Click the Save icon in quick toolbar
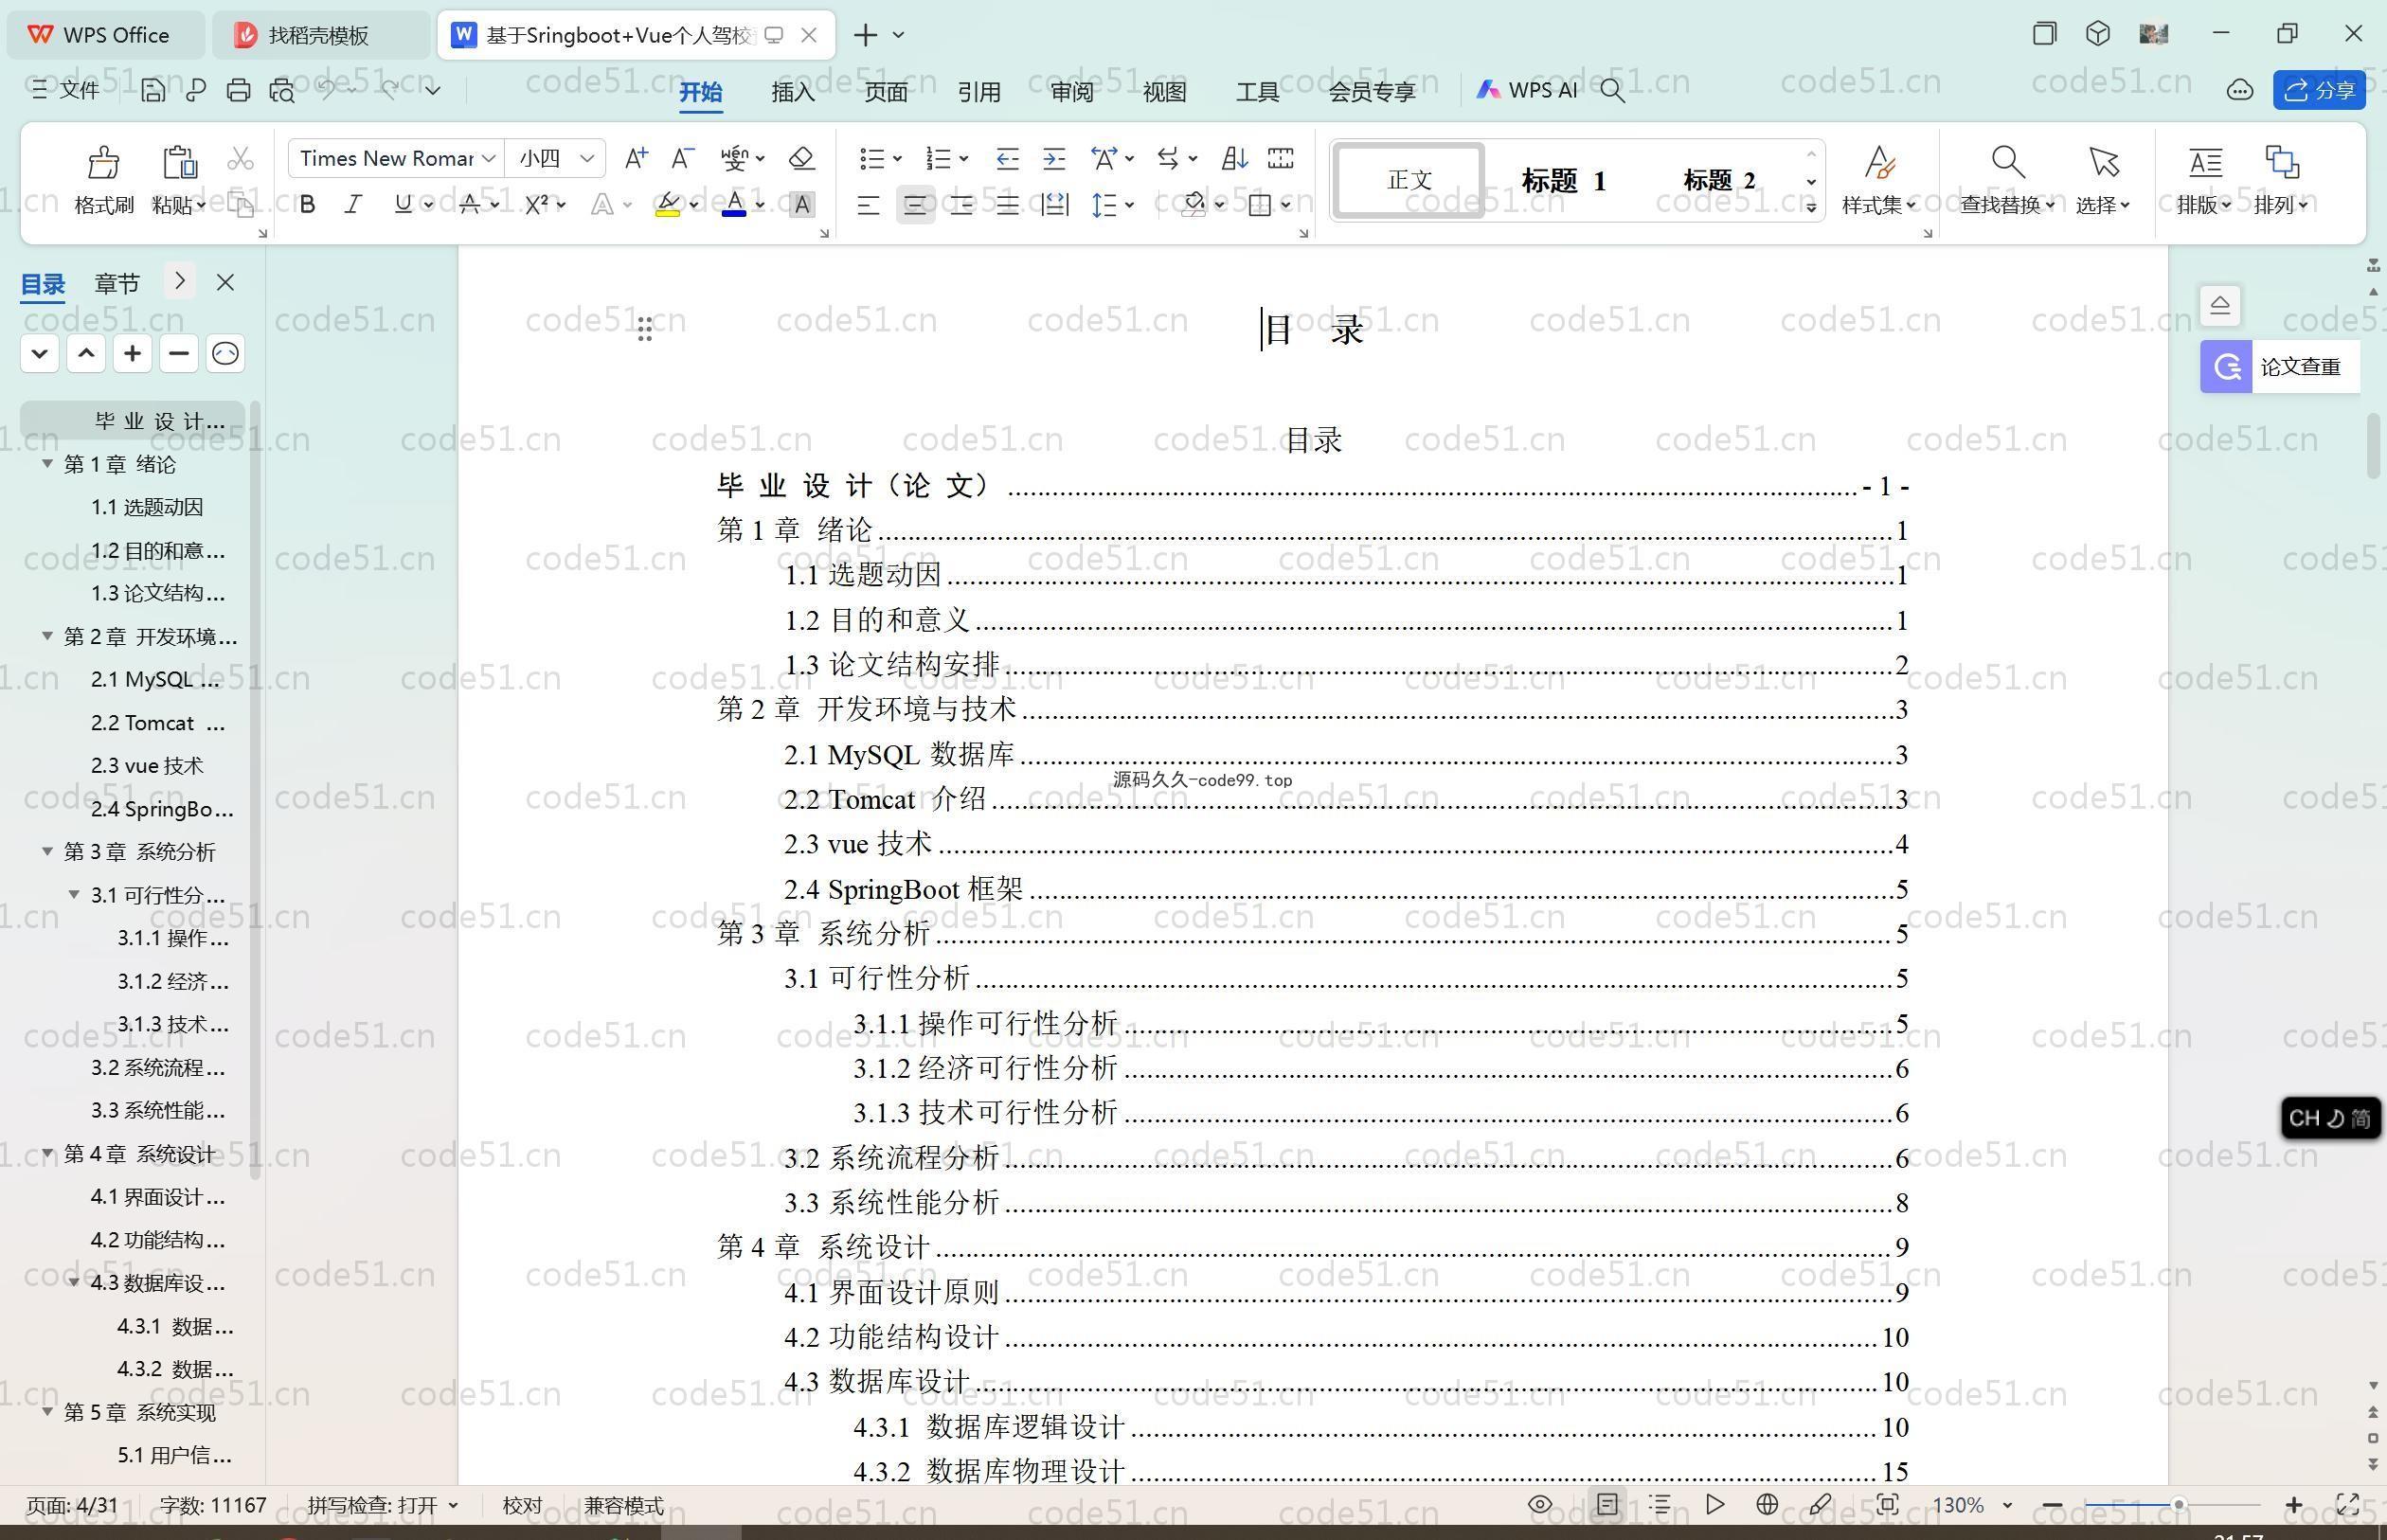Screen dimensions: 2387x1540 point(153,90)
